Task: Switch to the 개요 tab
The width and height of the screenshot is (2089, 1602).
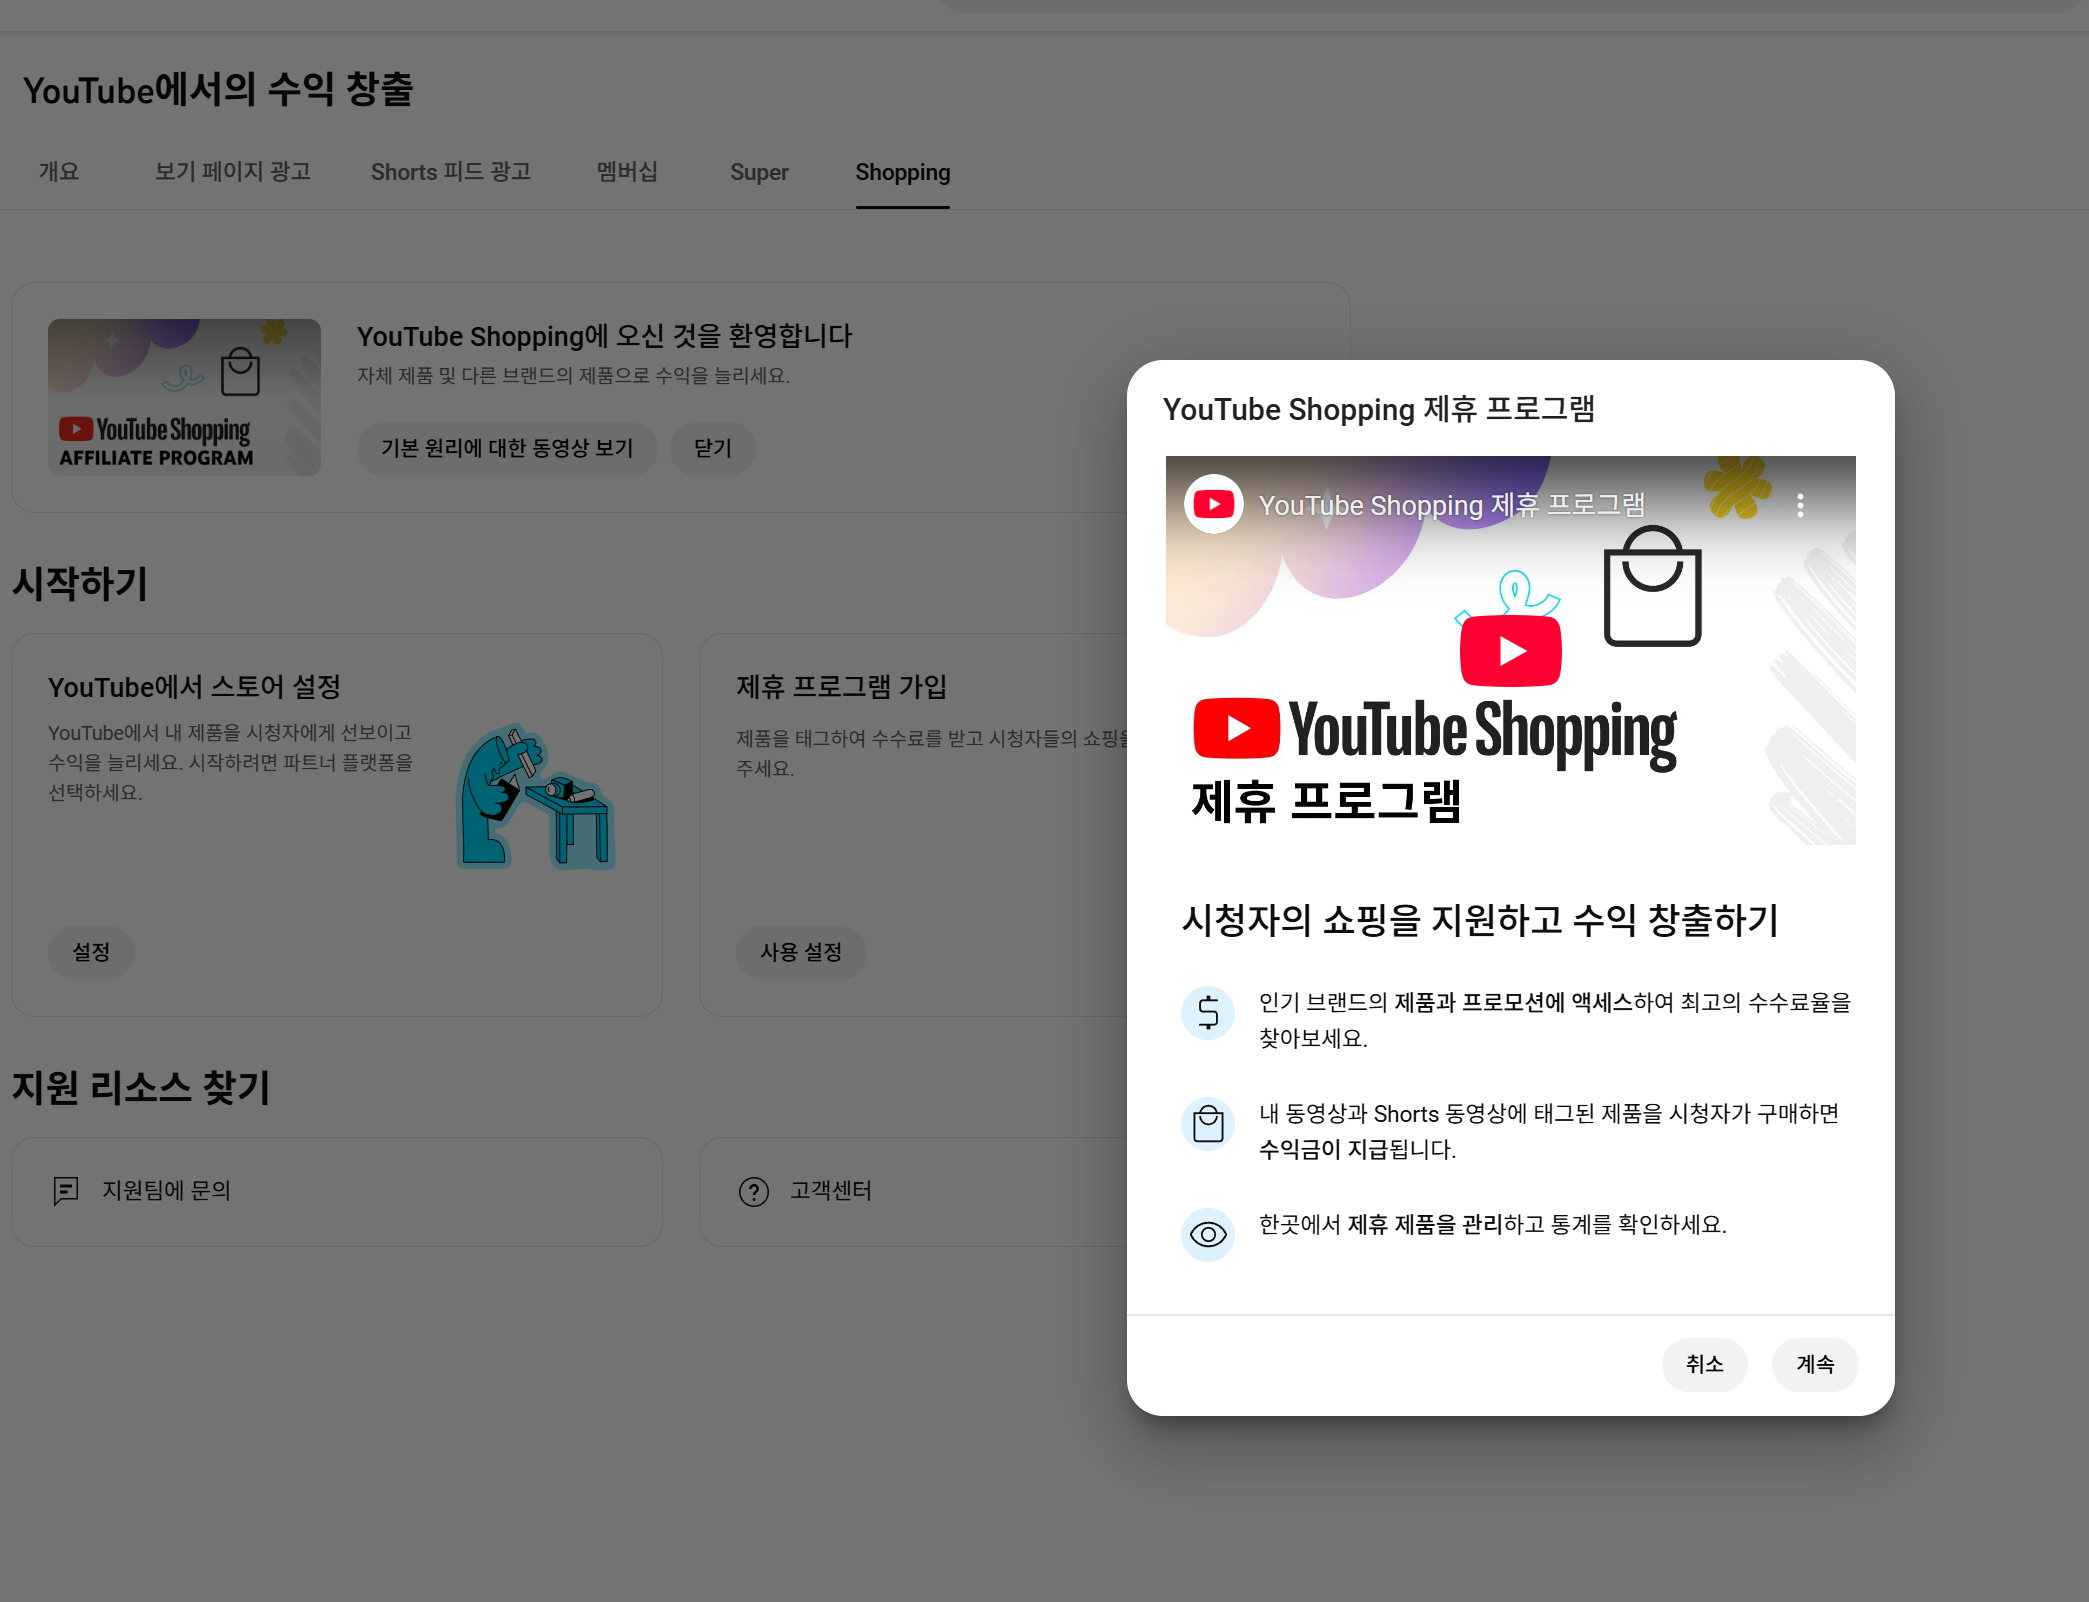Action: (x=59, y=172)
